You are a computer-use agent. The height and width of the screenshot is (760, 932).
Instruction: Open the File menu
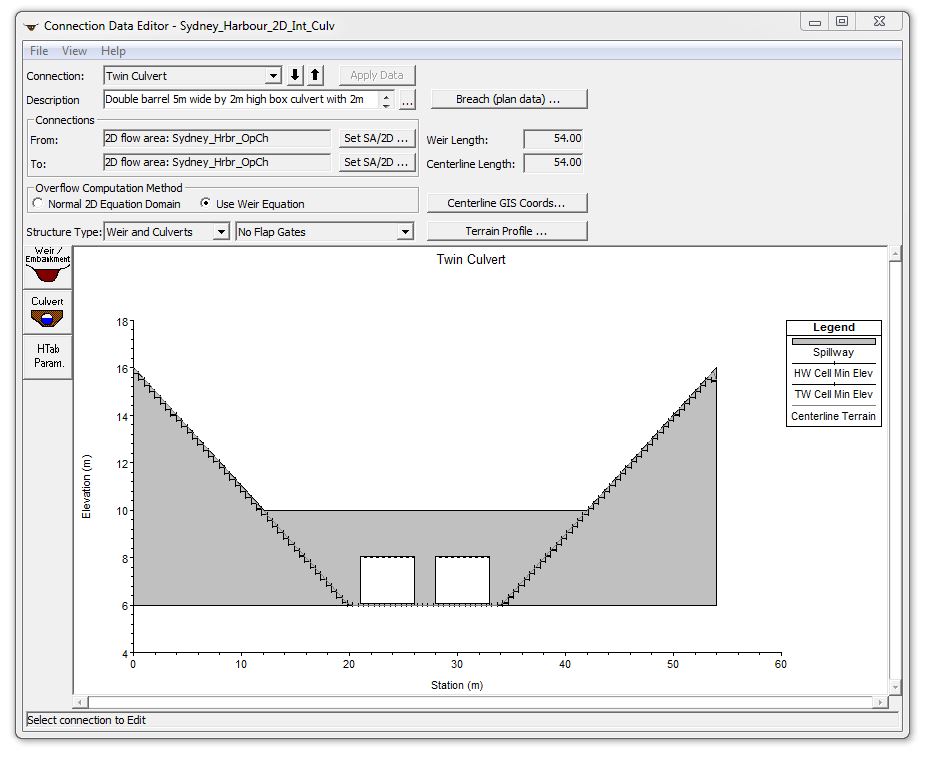tap(39, 51)
